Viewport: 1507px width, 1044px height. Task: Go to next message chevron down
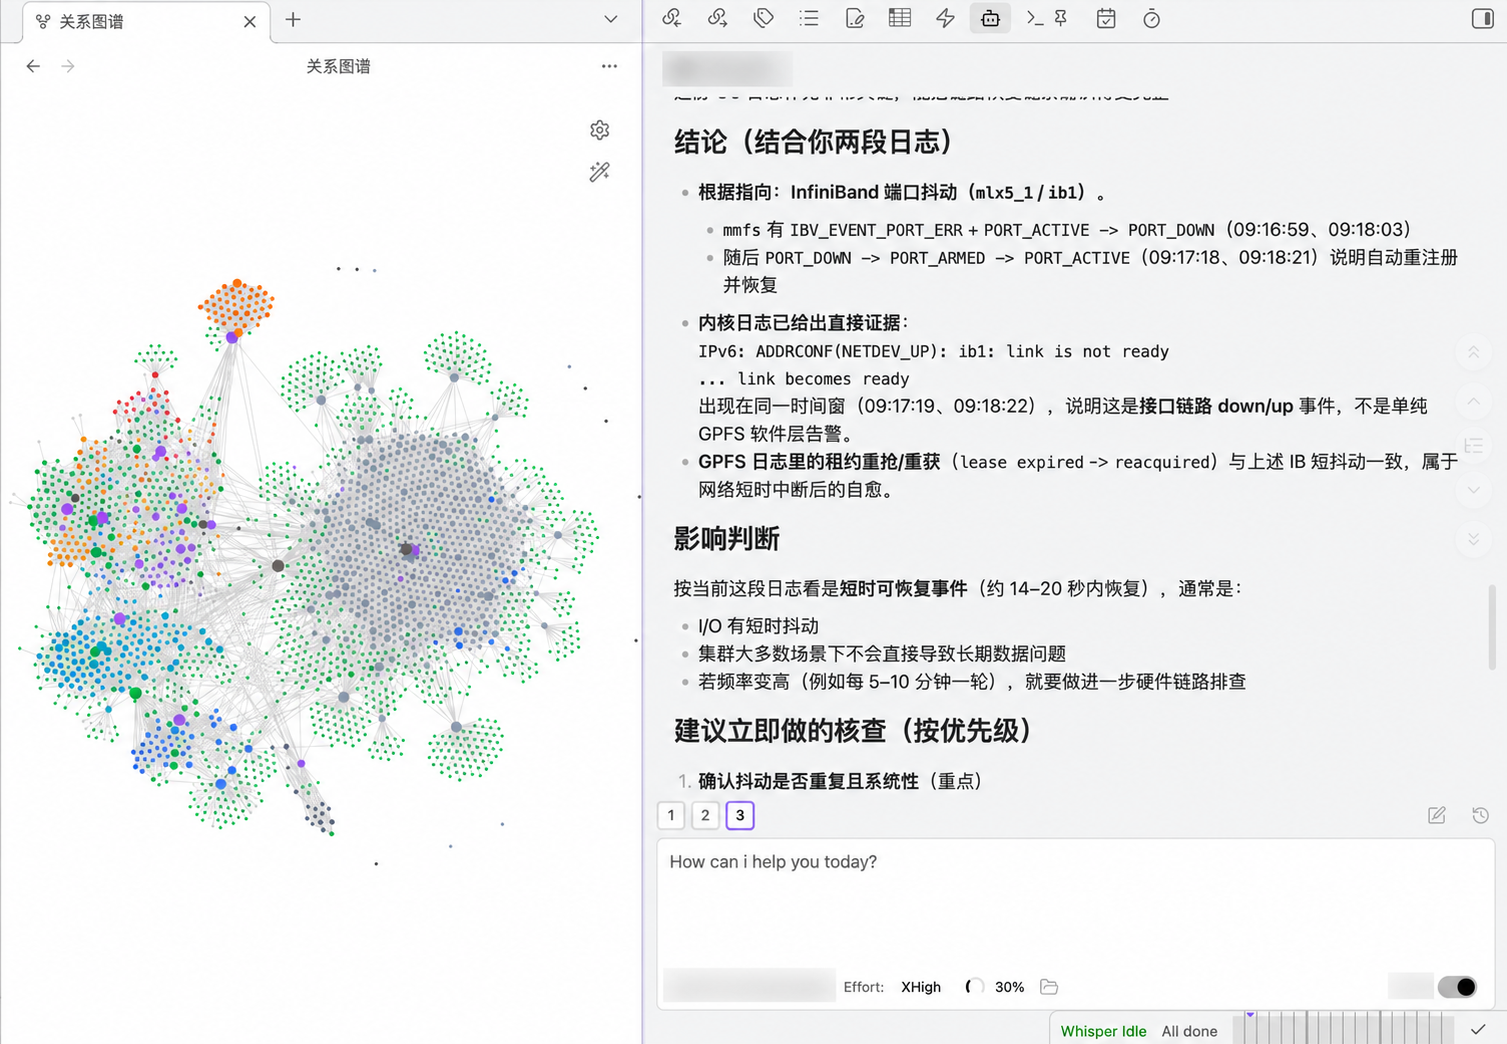click(x=1473, y=490)
